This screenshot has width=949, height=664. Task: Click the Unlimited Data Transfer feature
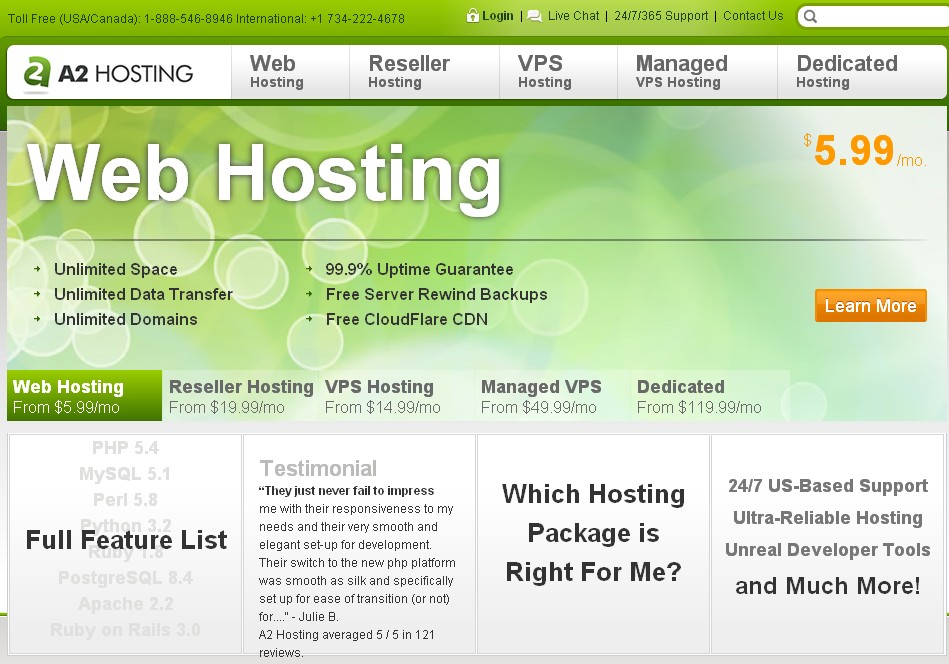coord(143,294)
